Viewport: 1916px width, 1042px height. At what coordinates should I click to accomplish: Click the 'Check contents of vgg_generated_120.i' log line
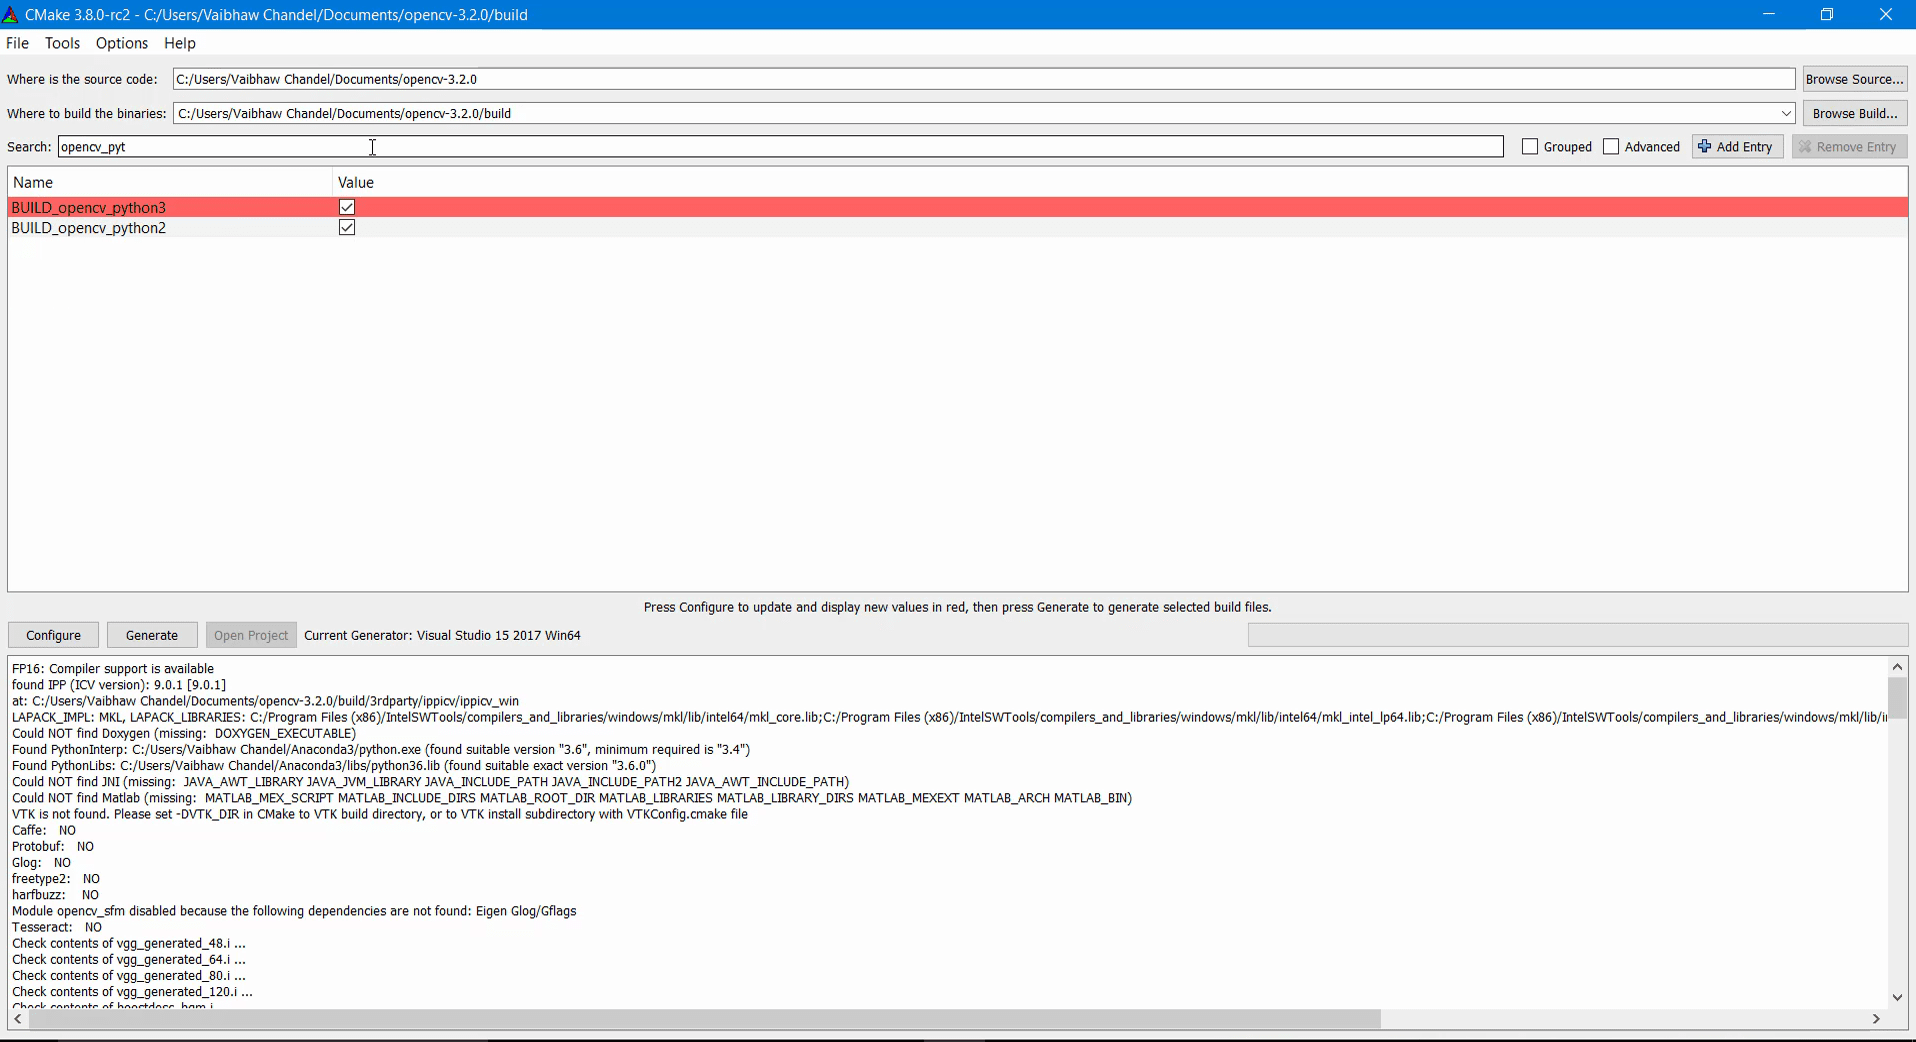point(132,992)
